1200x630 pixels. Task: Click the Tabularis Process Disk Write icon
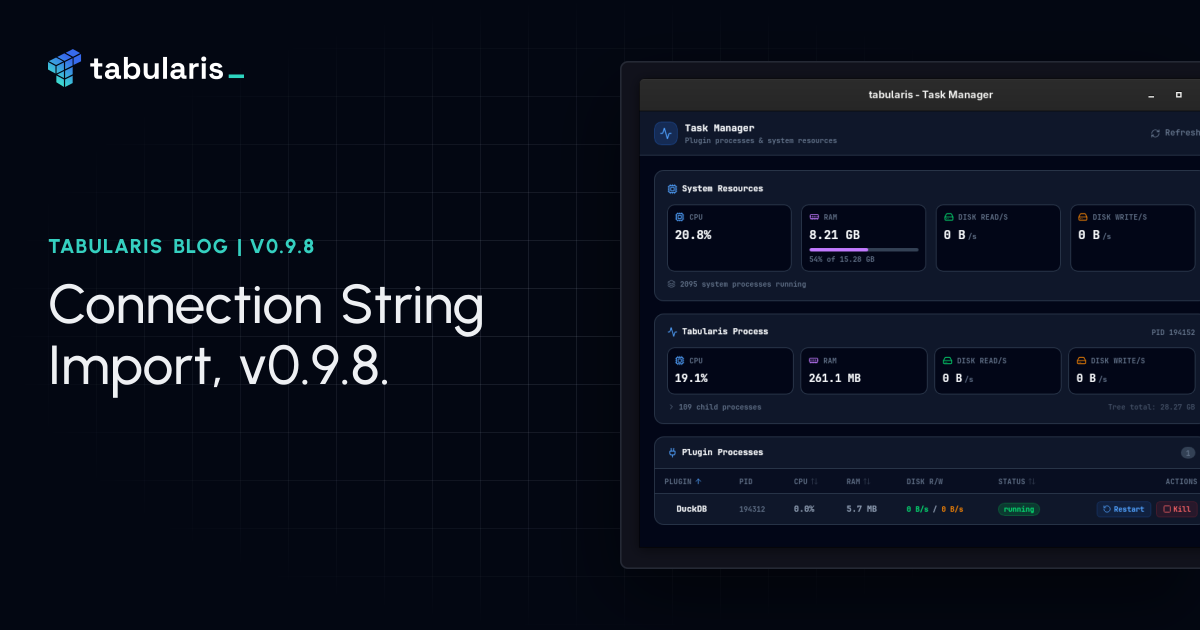1081,361
